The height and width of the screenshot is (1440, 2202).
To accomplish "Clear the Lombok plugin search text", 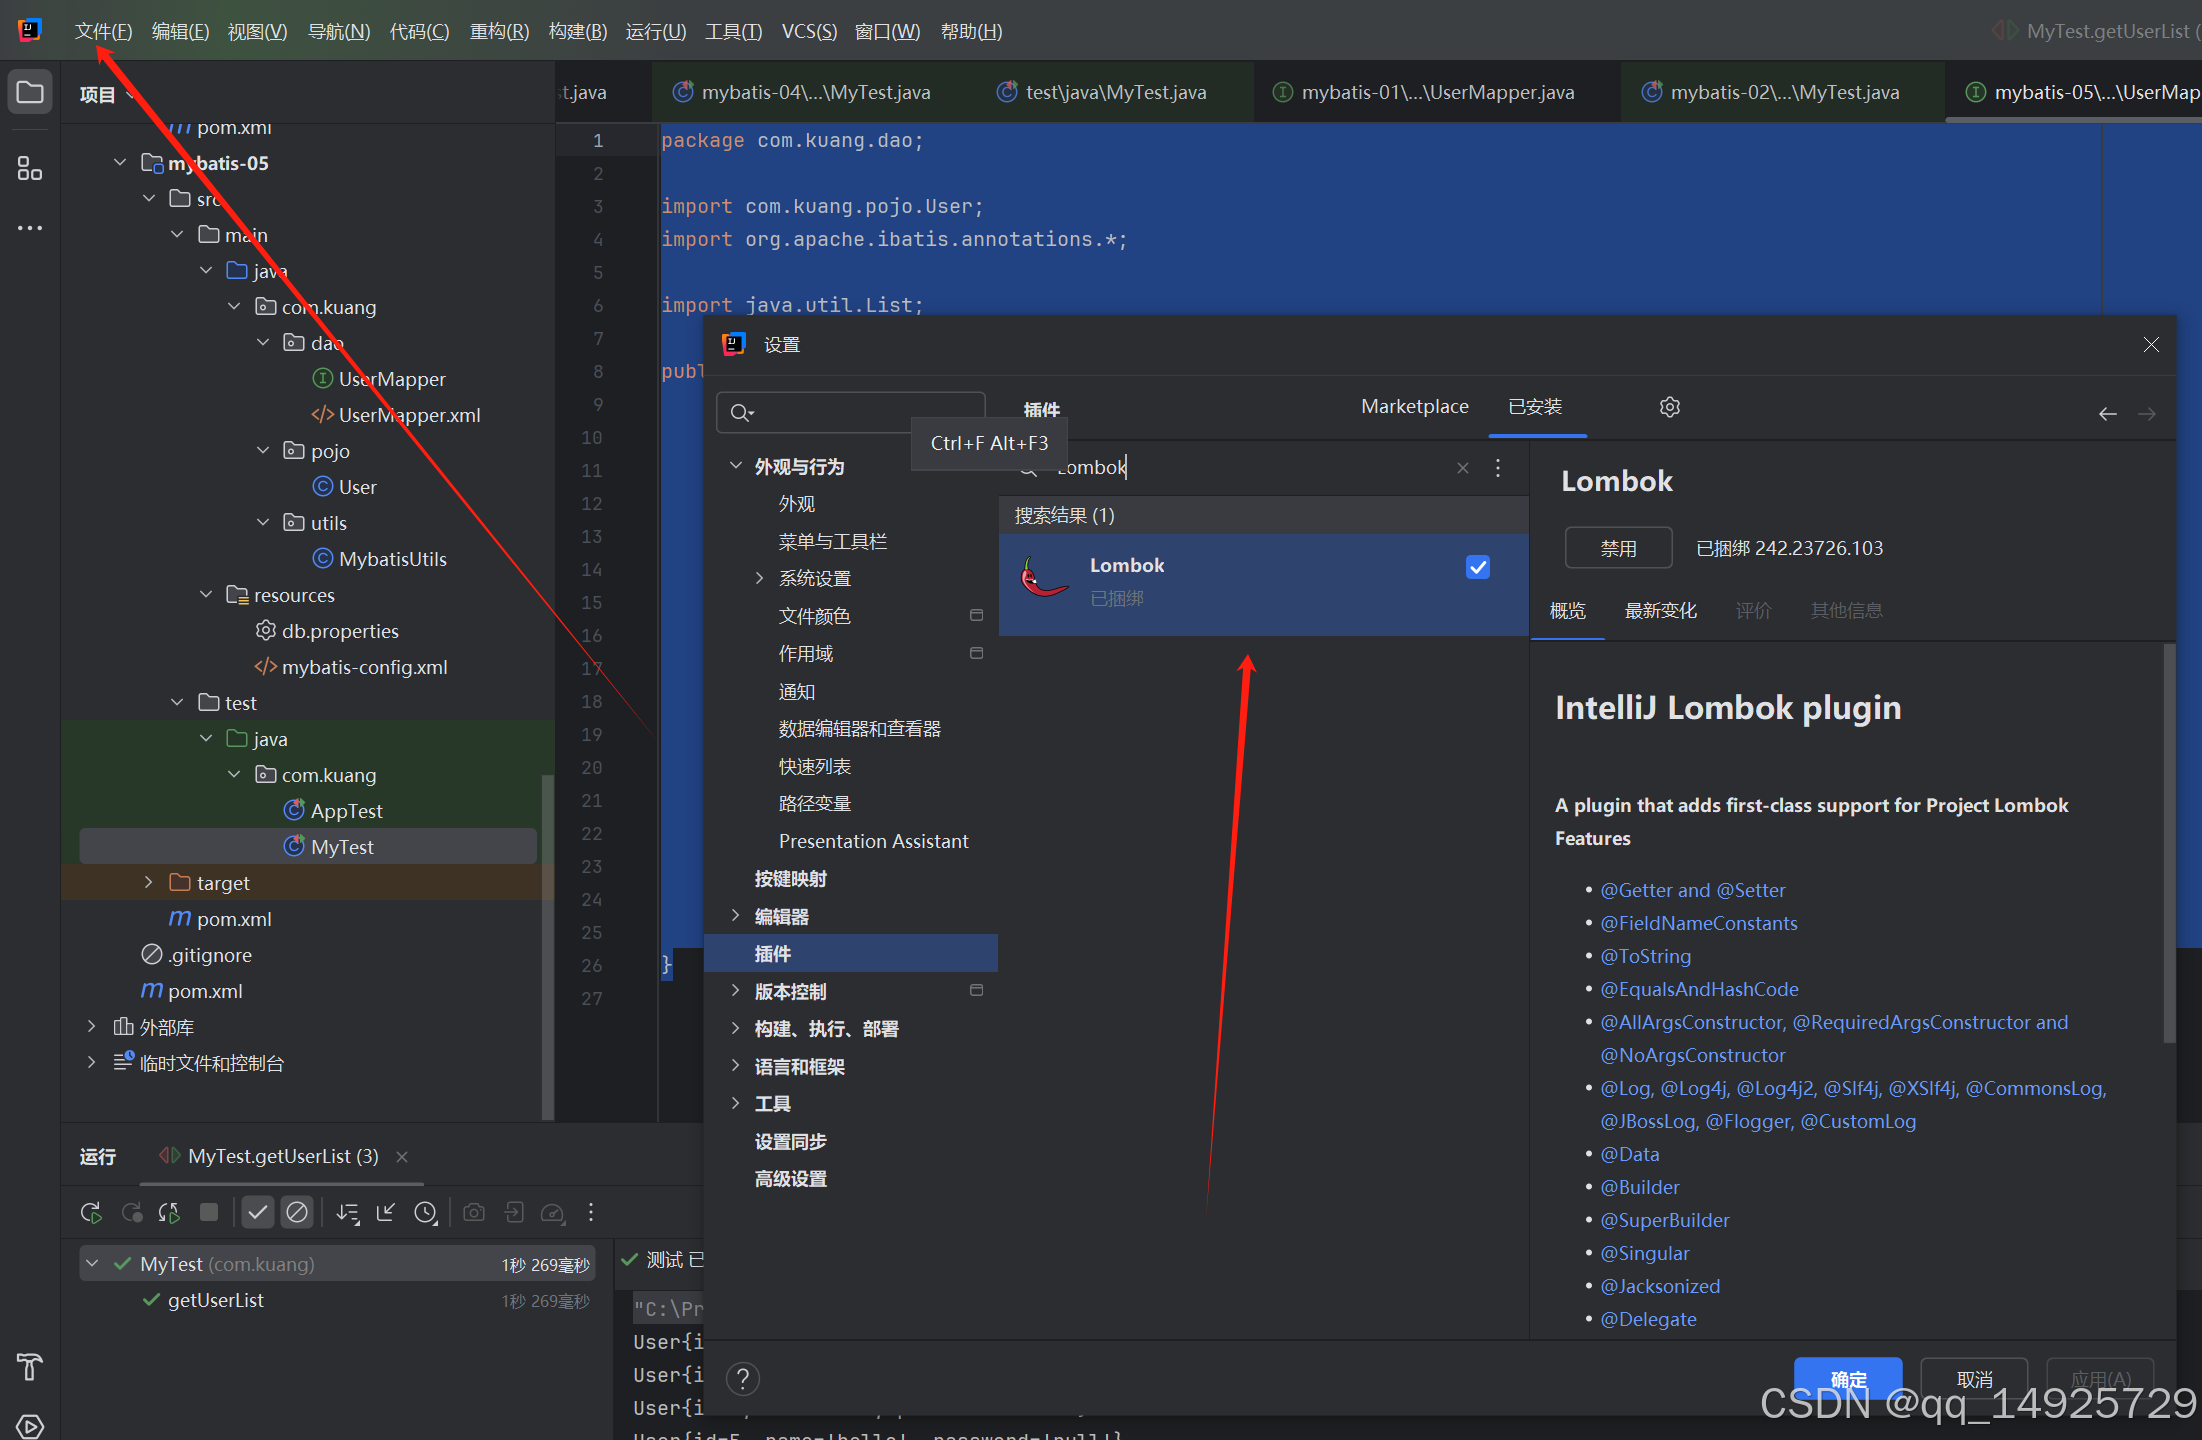I will point(1463,468).
